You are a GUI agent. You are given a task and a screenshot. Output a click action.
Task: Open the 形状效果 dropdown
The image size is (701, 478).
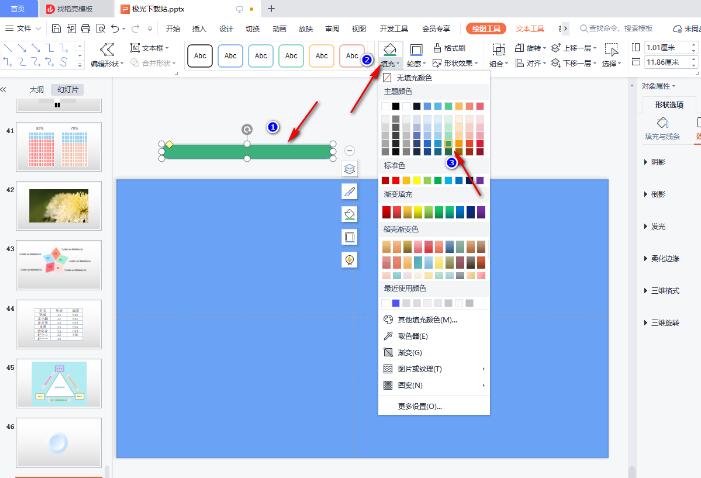(x=457, y=63)
